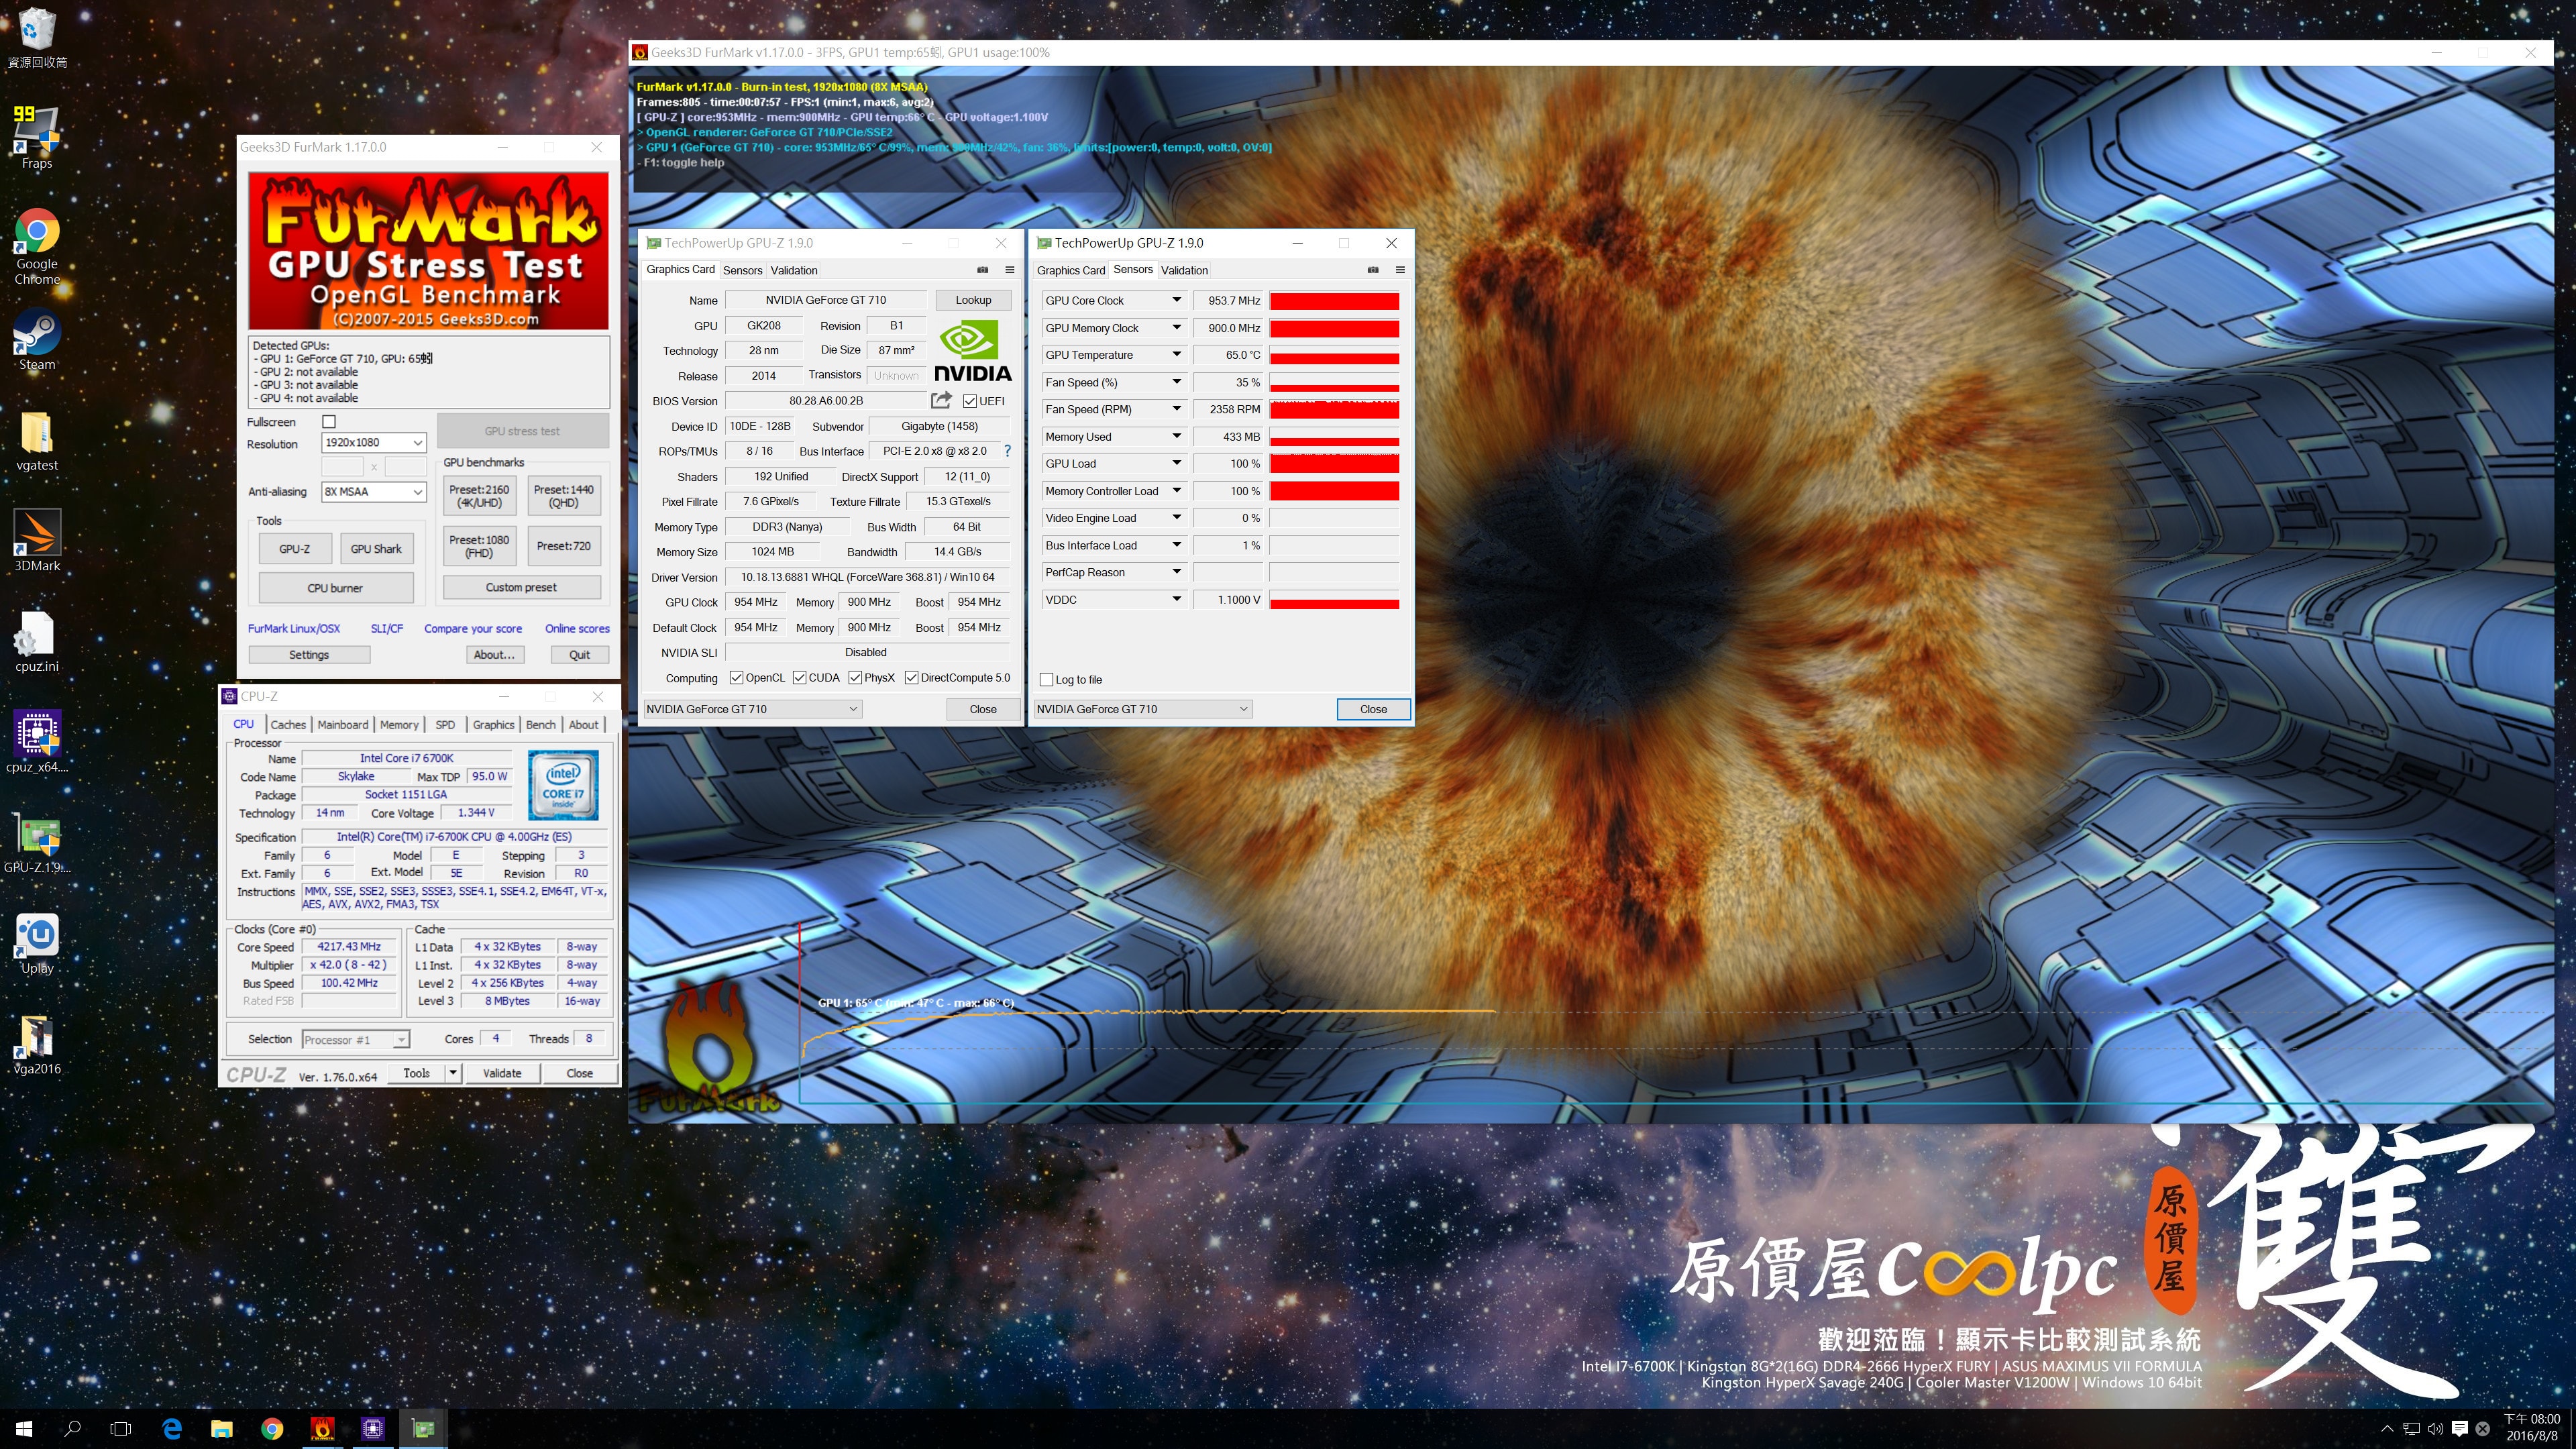Open the taskbar Search magnifier
This screenshot has width=2576, height=1449.
(x=72, y=1428)
